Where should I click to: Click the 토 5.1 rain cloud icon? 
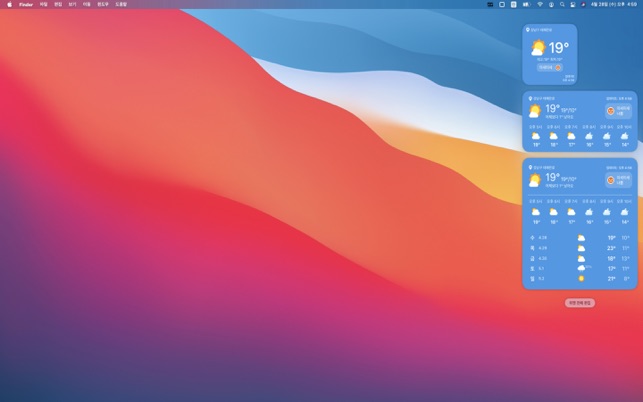[581, 268]
